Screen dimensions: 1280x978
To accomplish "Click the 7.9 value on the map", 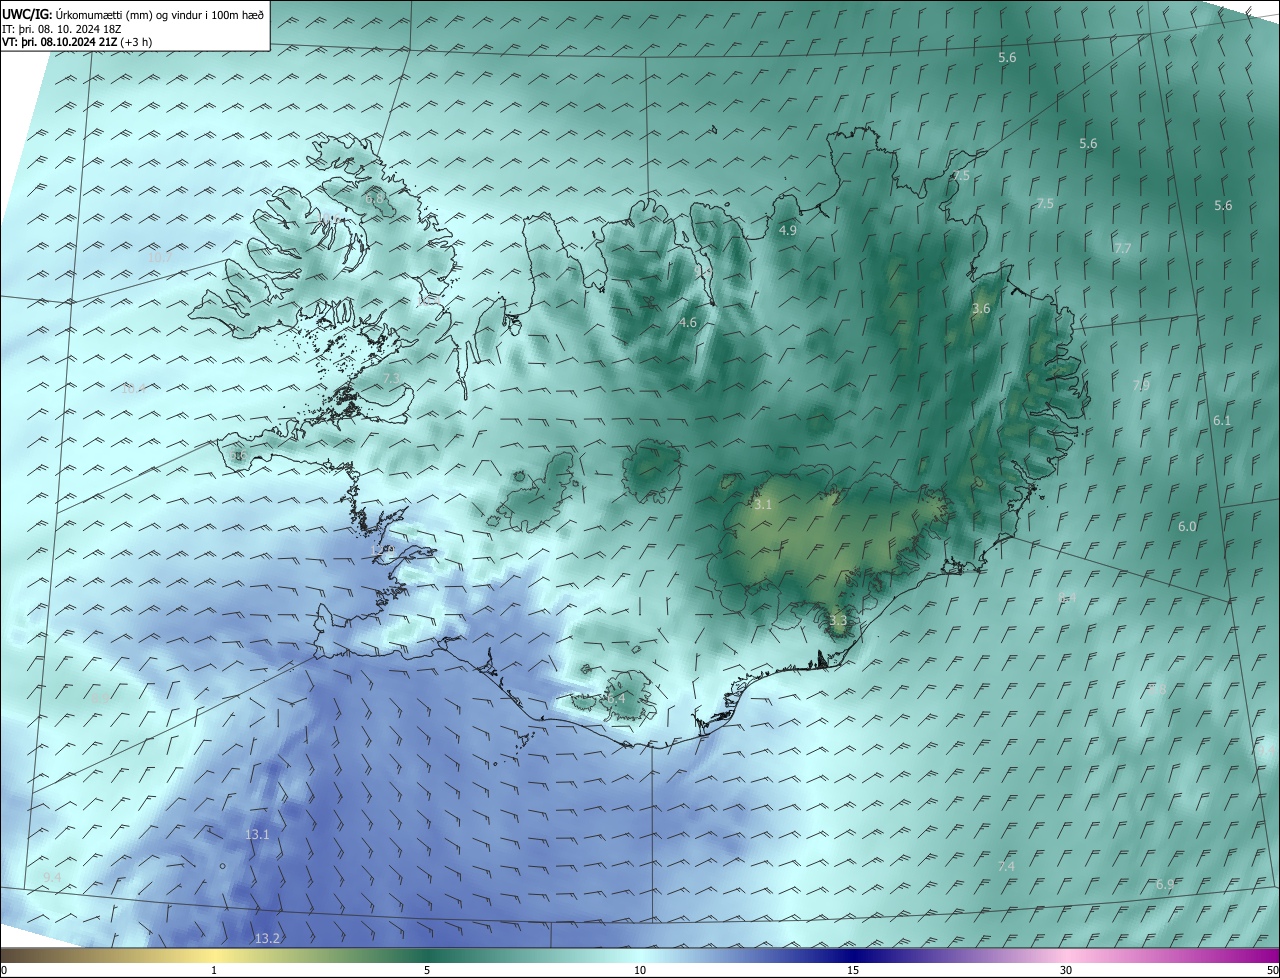I will click(1141, 386).
